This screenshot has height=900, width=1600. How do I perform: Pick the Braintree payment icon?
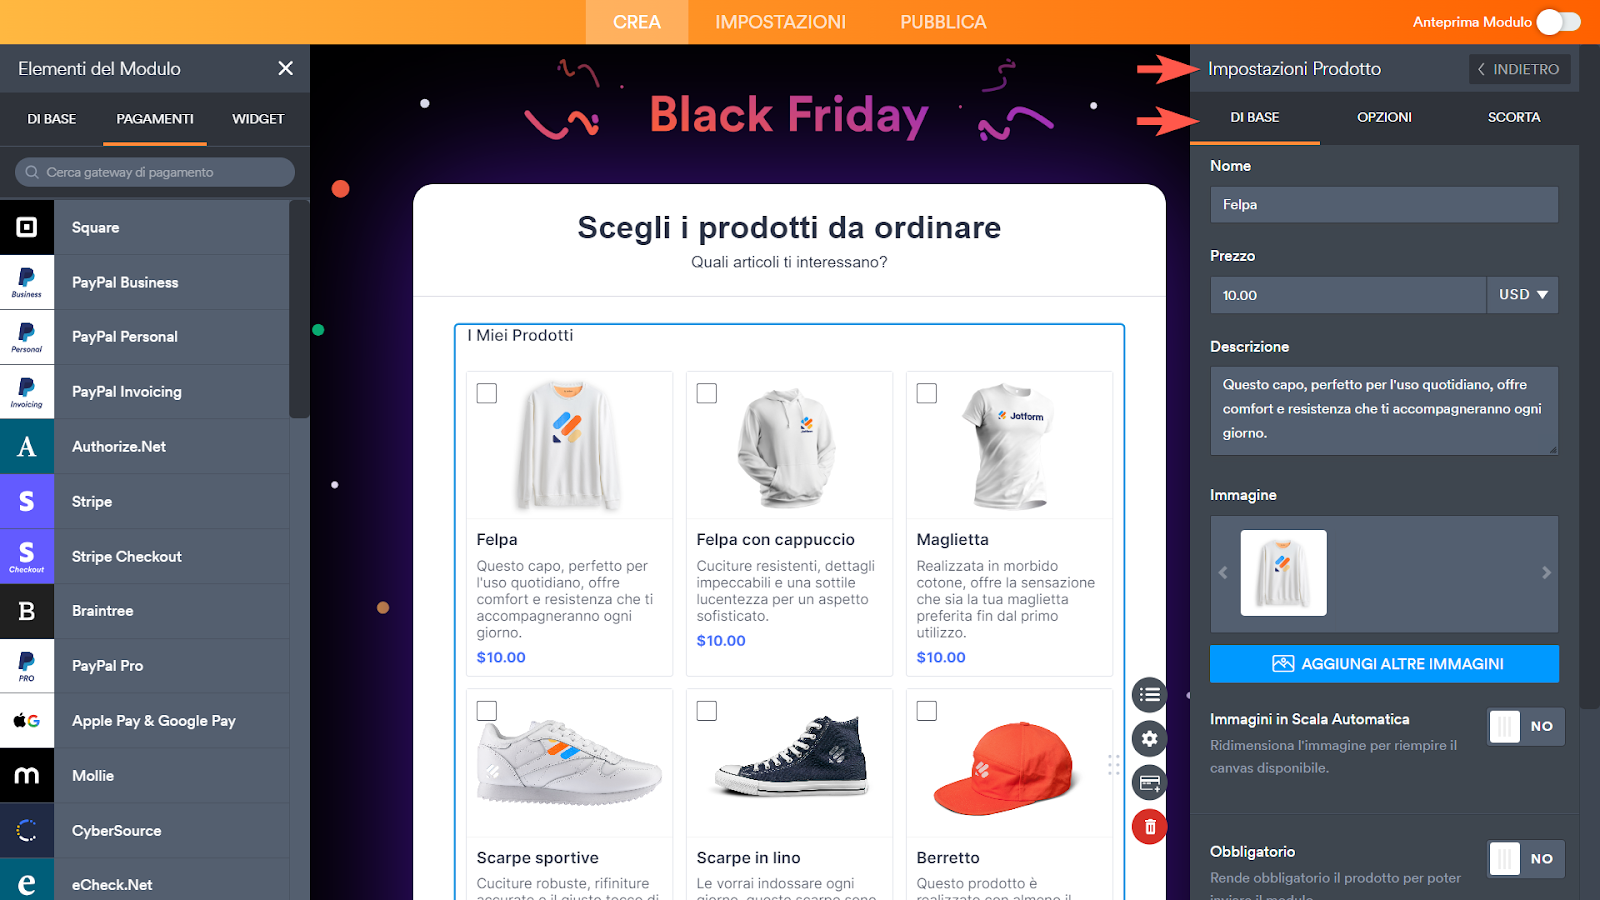point(27,611)
